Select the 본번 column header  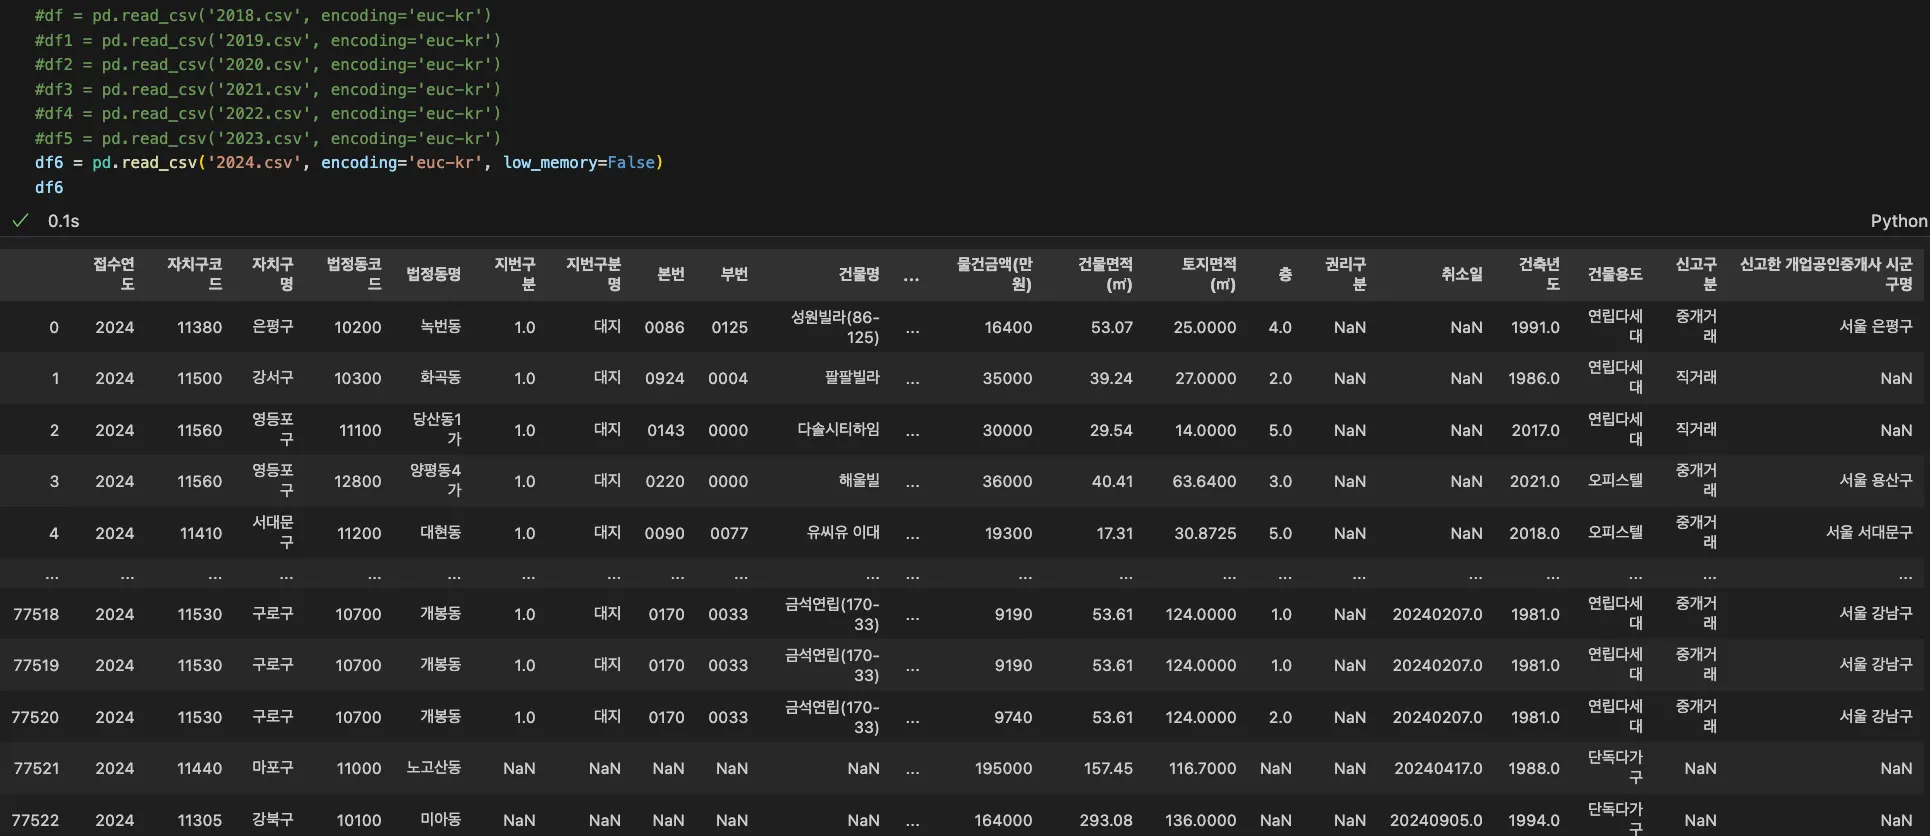click(671, 274)
